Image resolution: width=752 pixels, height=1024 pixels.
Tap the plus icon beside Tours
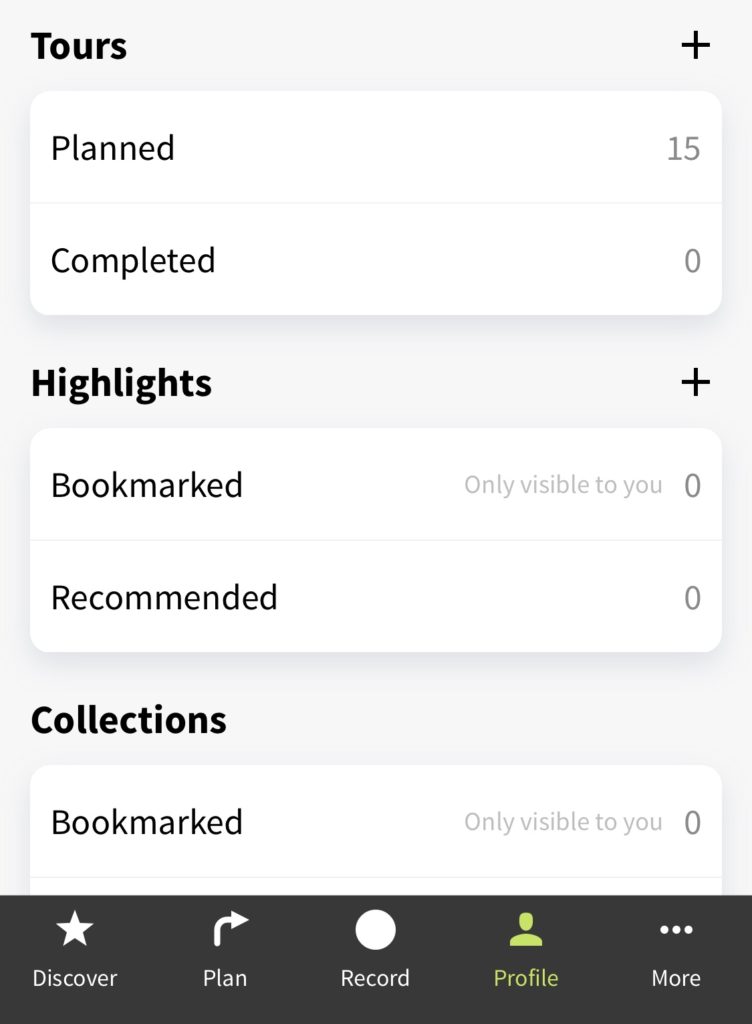[695, 45]
